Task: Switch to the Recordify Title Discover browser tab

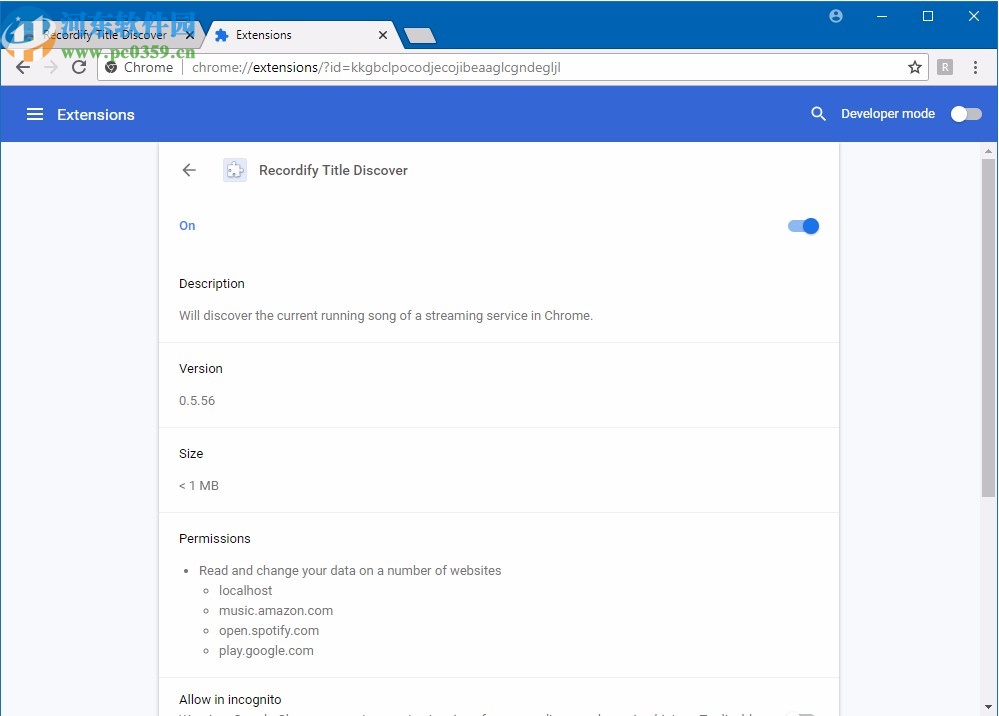Action: tap(105, 35)
